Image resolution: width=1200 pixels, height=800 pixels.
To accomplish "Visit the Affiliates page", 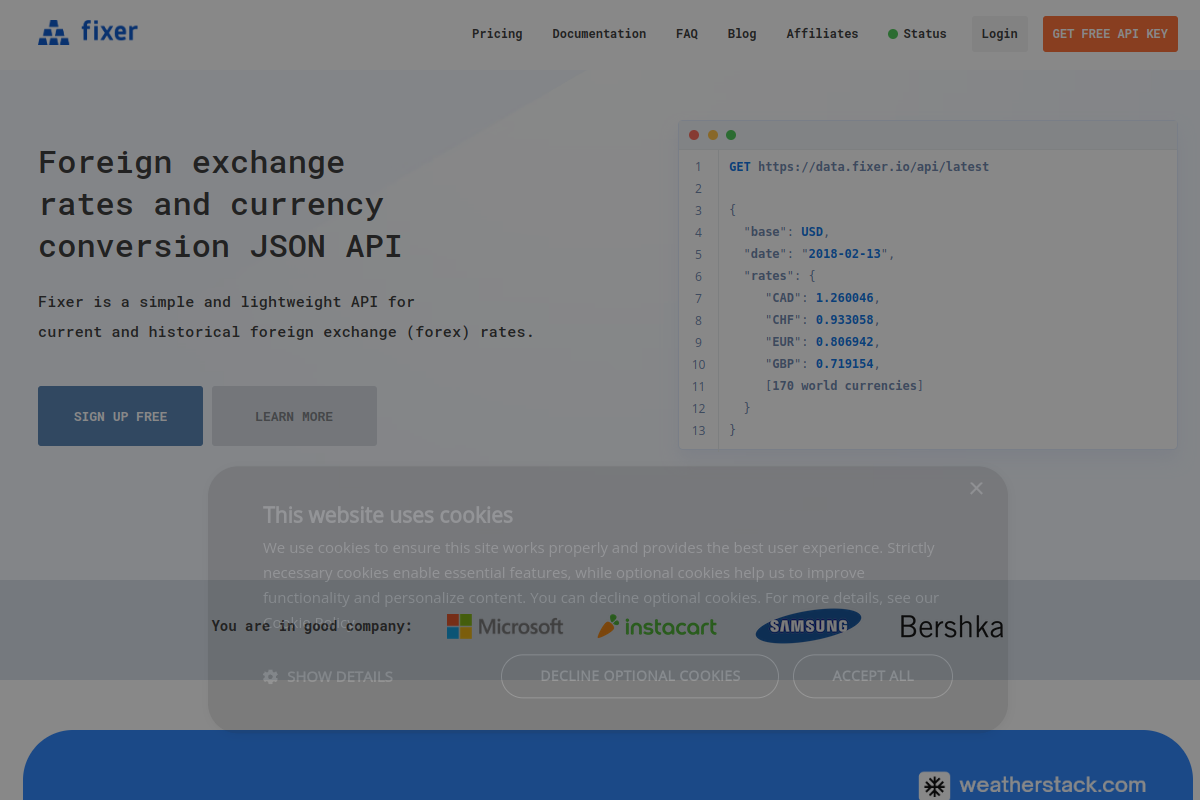I will (x=822, y=33).
